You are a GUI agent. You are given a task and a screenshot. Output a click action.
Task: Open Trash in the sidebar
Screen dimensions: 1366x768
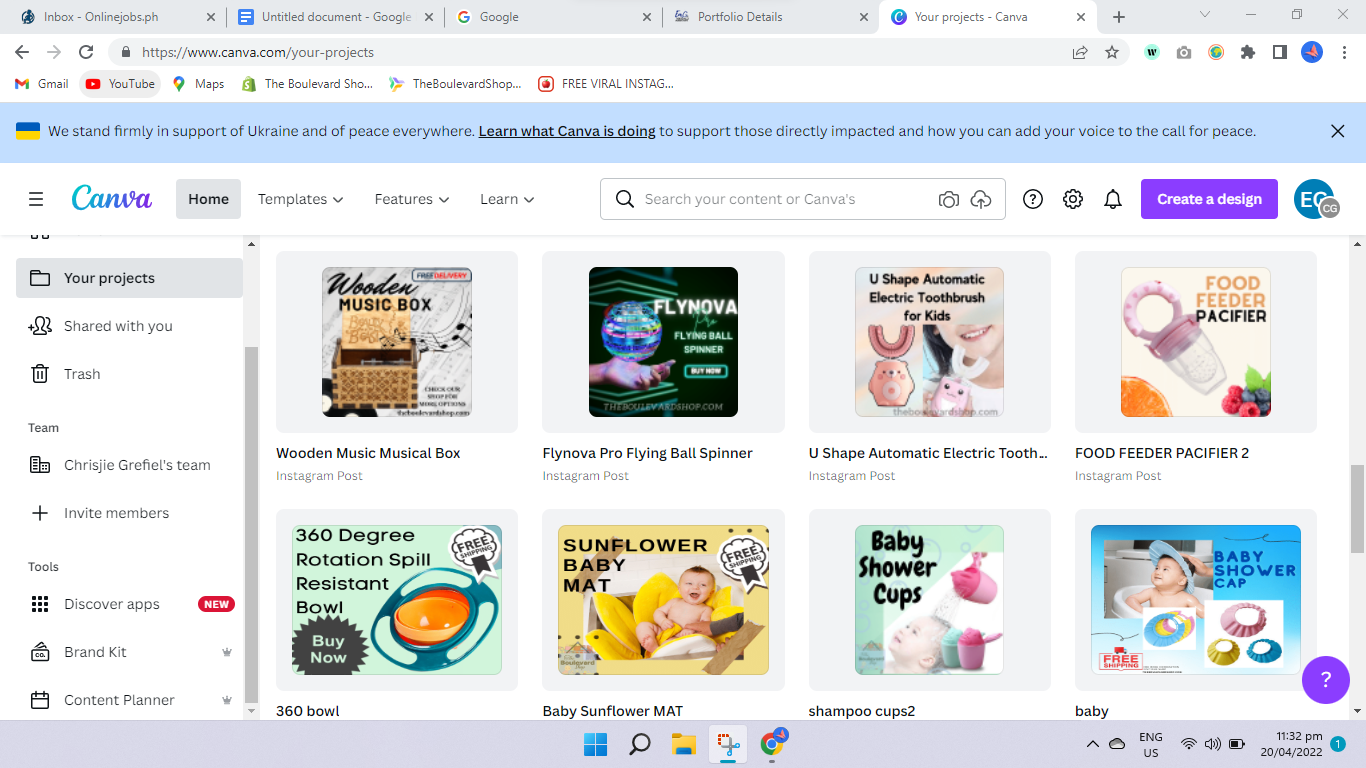point(129,374)
